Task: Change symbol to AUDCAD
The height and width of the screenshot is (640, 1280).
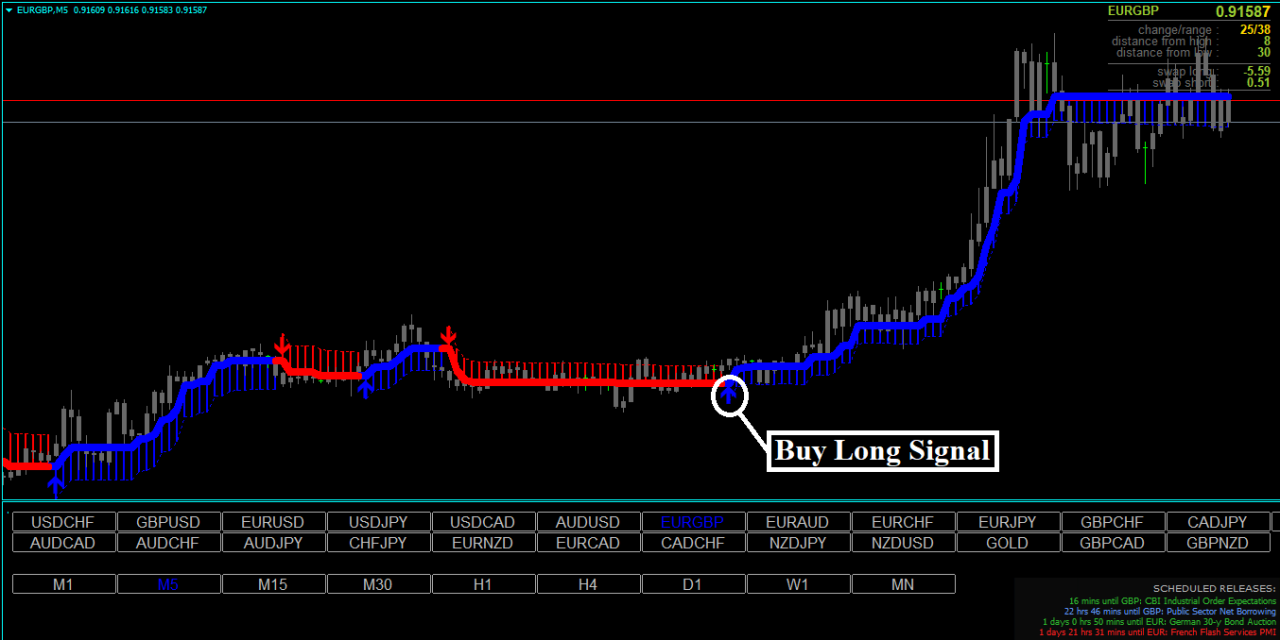Action: [x=64, y=543]
